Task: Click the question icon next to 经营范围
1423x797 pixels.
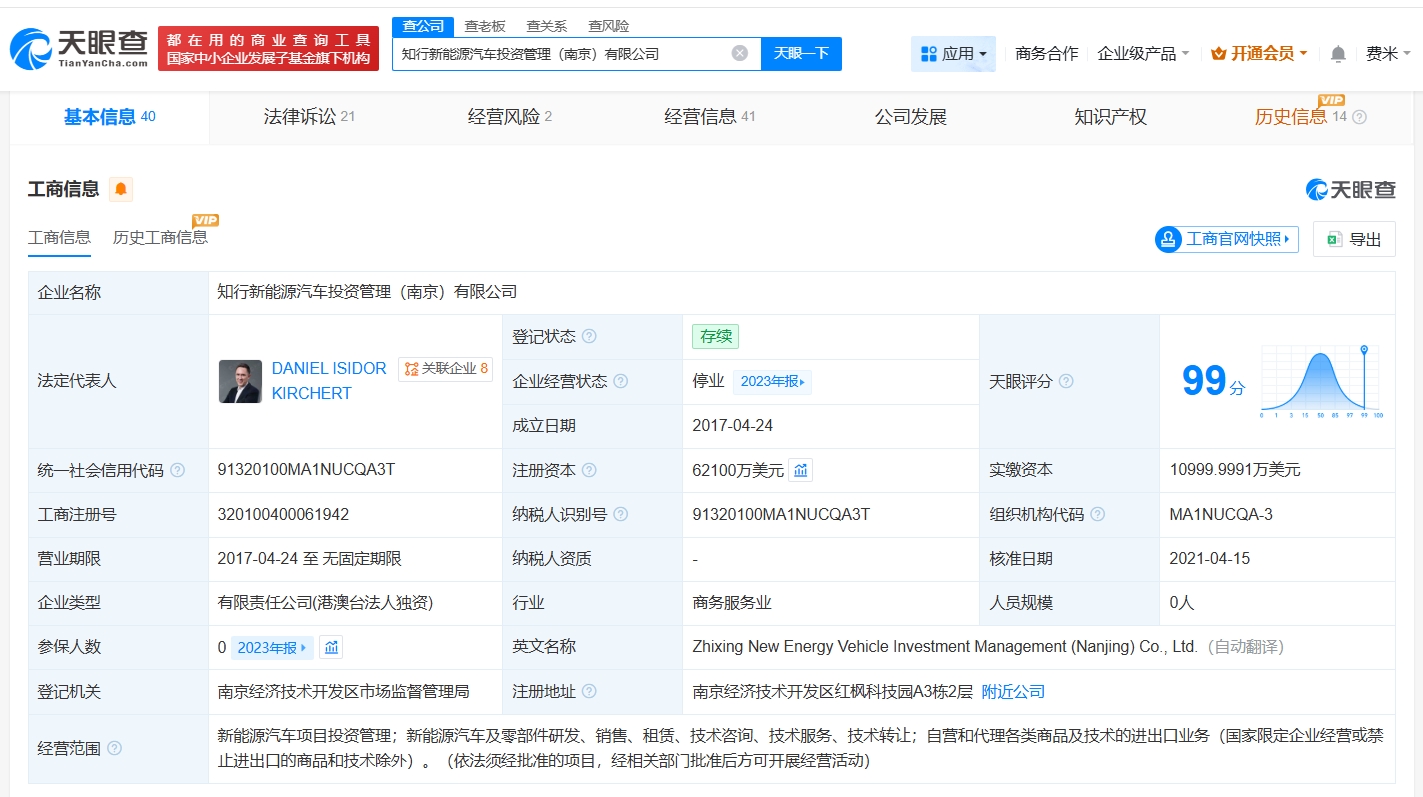Action: [x=115, y=748]
